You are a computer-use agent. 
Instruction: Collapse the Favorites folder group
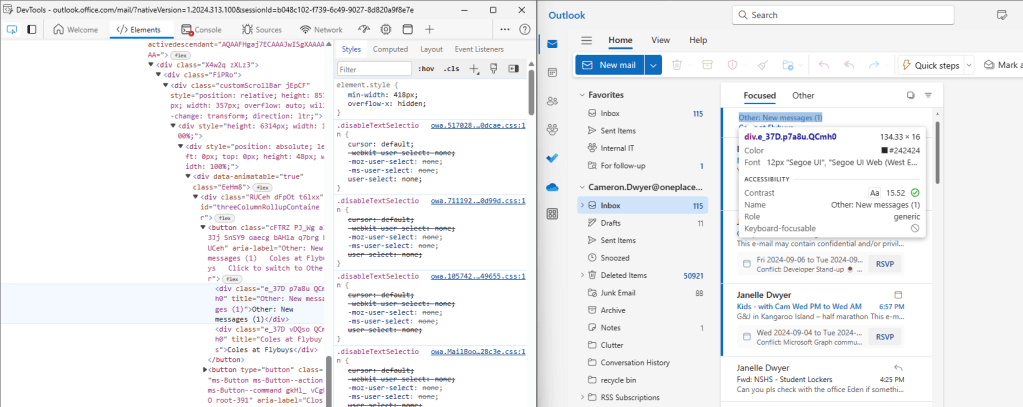coord(580,95)
